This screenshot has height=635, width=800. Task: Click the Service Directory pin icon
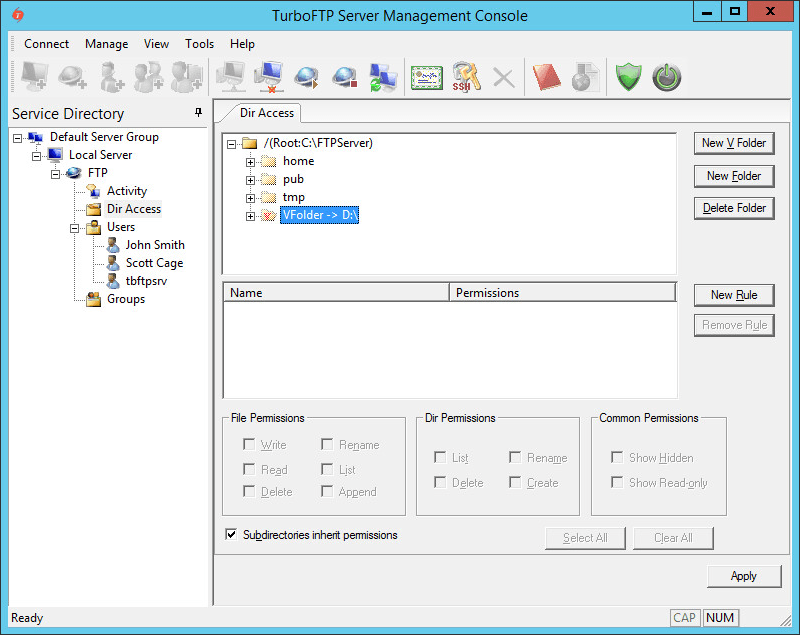click(198, 113)
